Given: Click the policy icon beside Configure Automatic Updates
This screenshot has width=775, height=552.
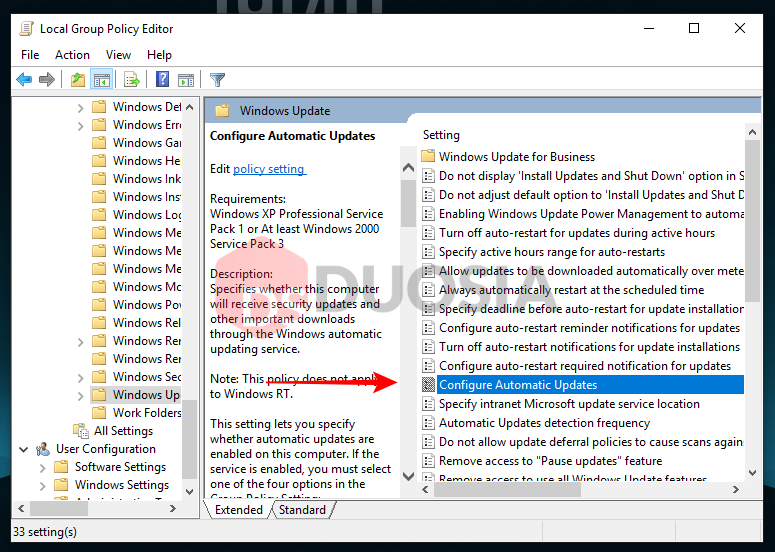Looking at the screenshot, I should point(428,384).
